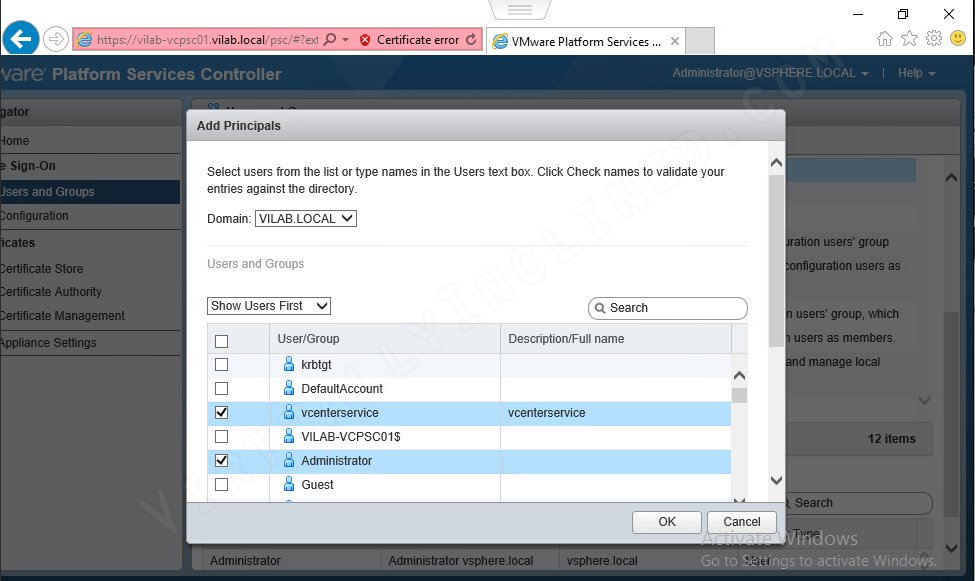Click the browser back arrow button

click(x=21, y=39)
